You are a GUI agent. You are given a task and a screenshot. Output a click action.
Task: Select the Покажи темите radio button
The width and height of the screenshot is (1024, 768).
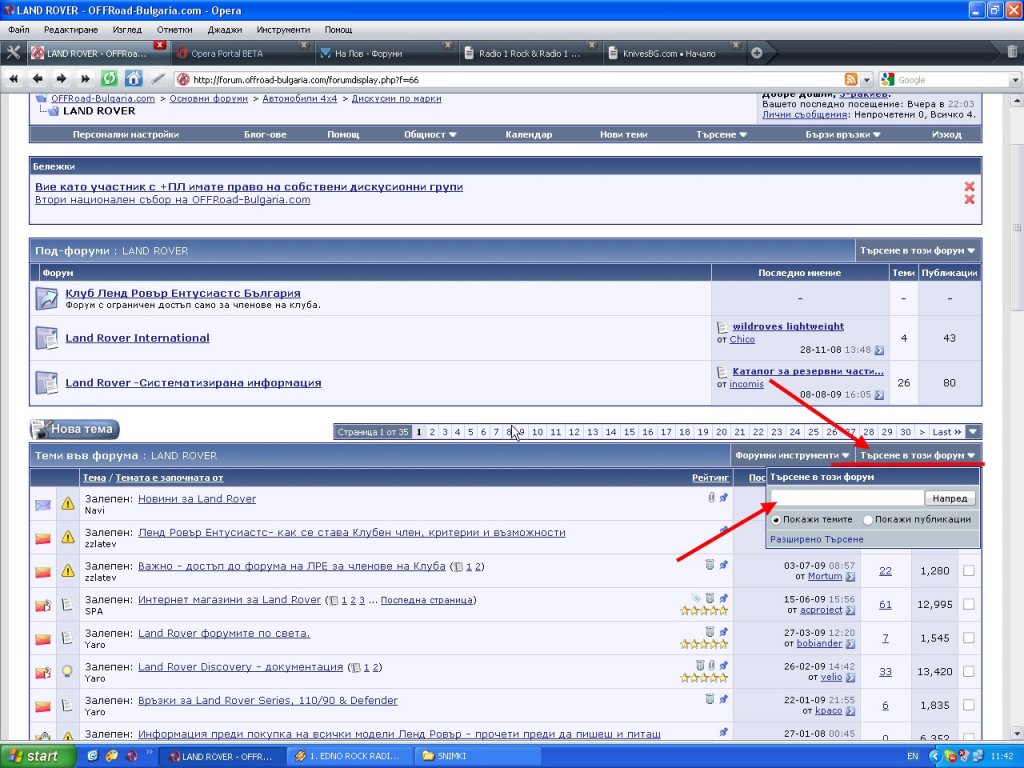pyautogui.click(x=776, y=519)
